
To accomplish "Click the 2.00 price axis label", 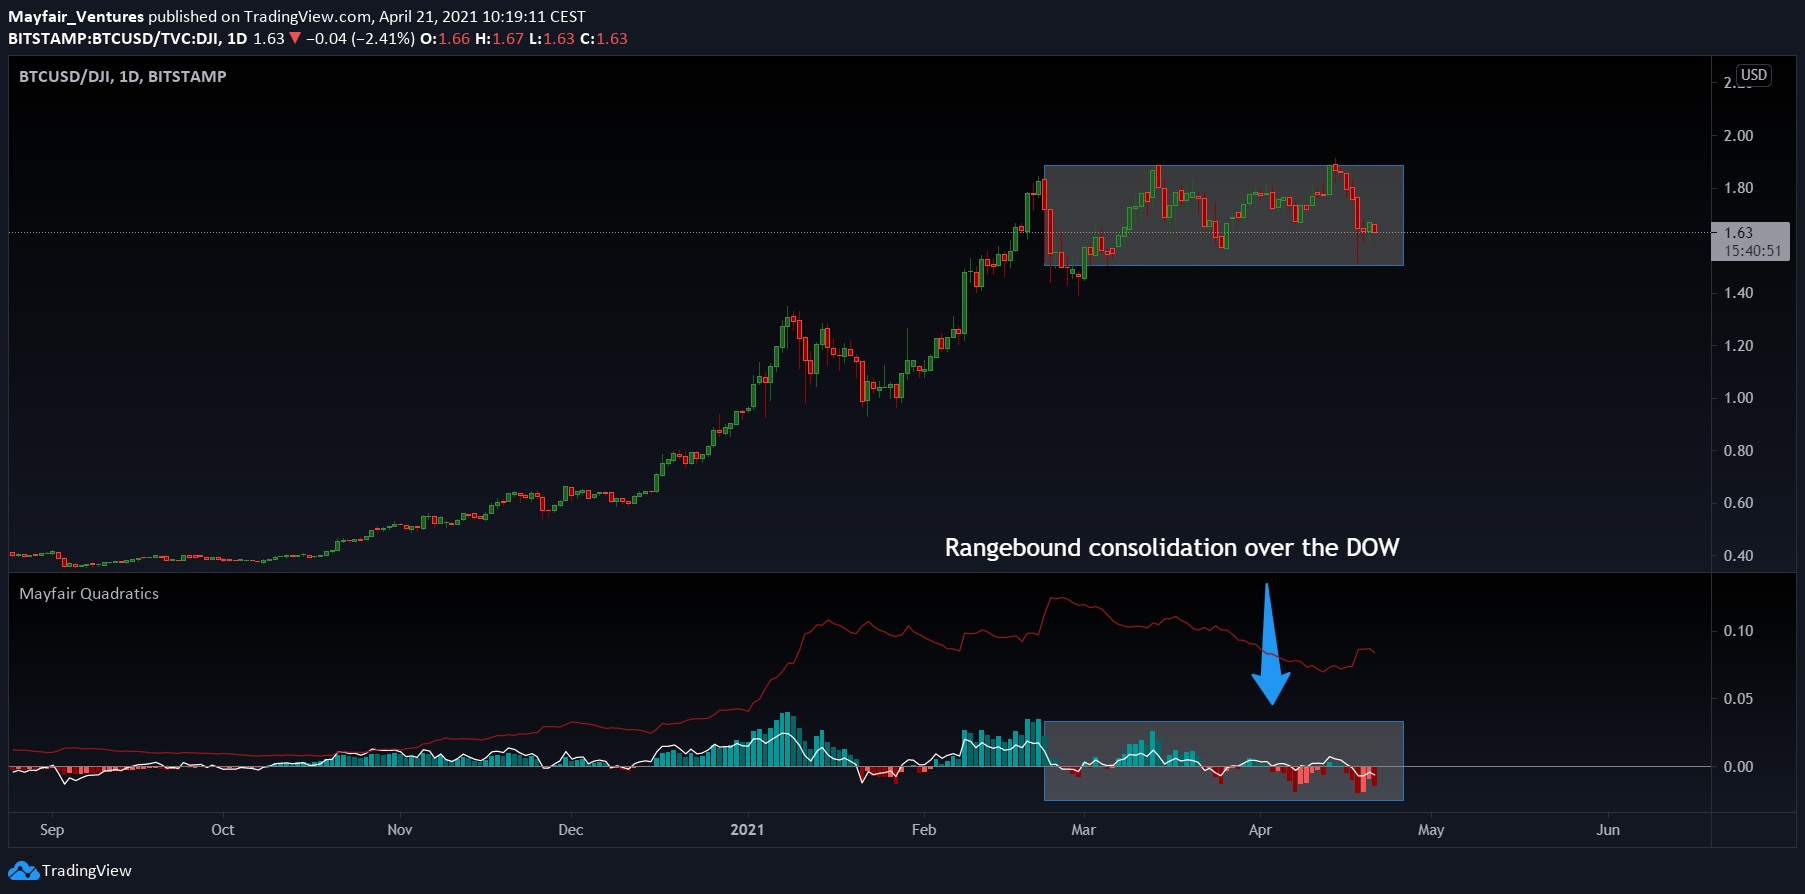I will click(1738, 136).
